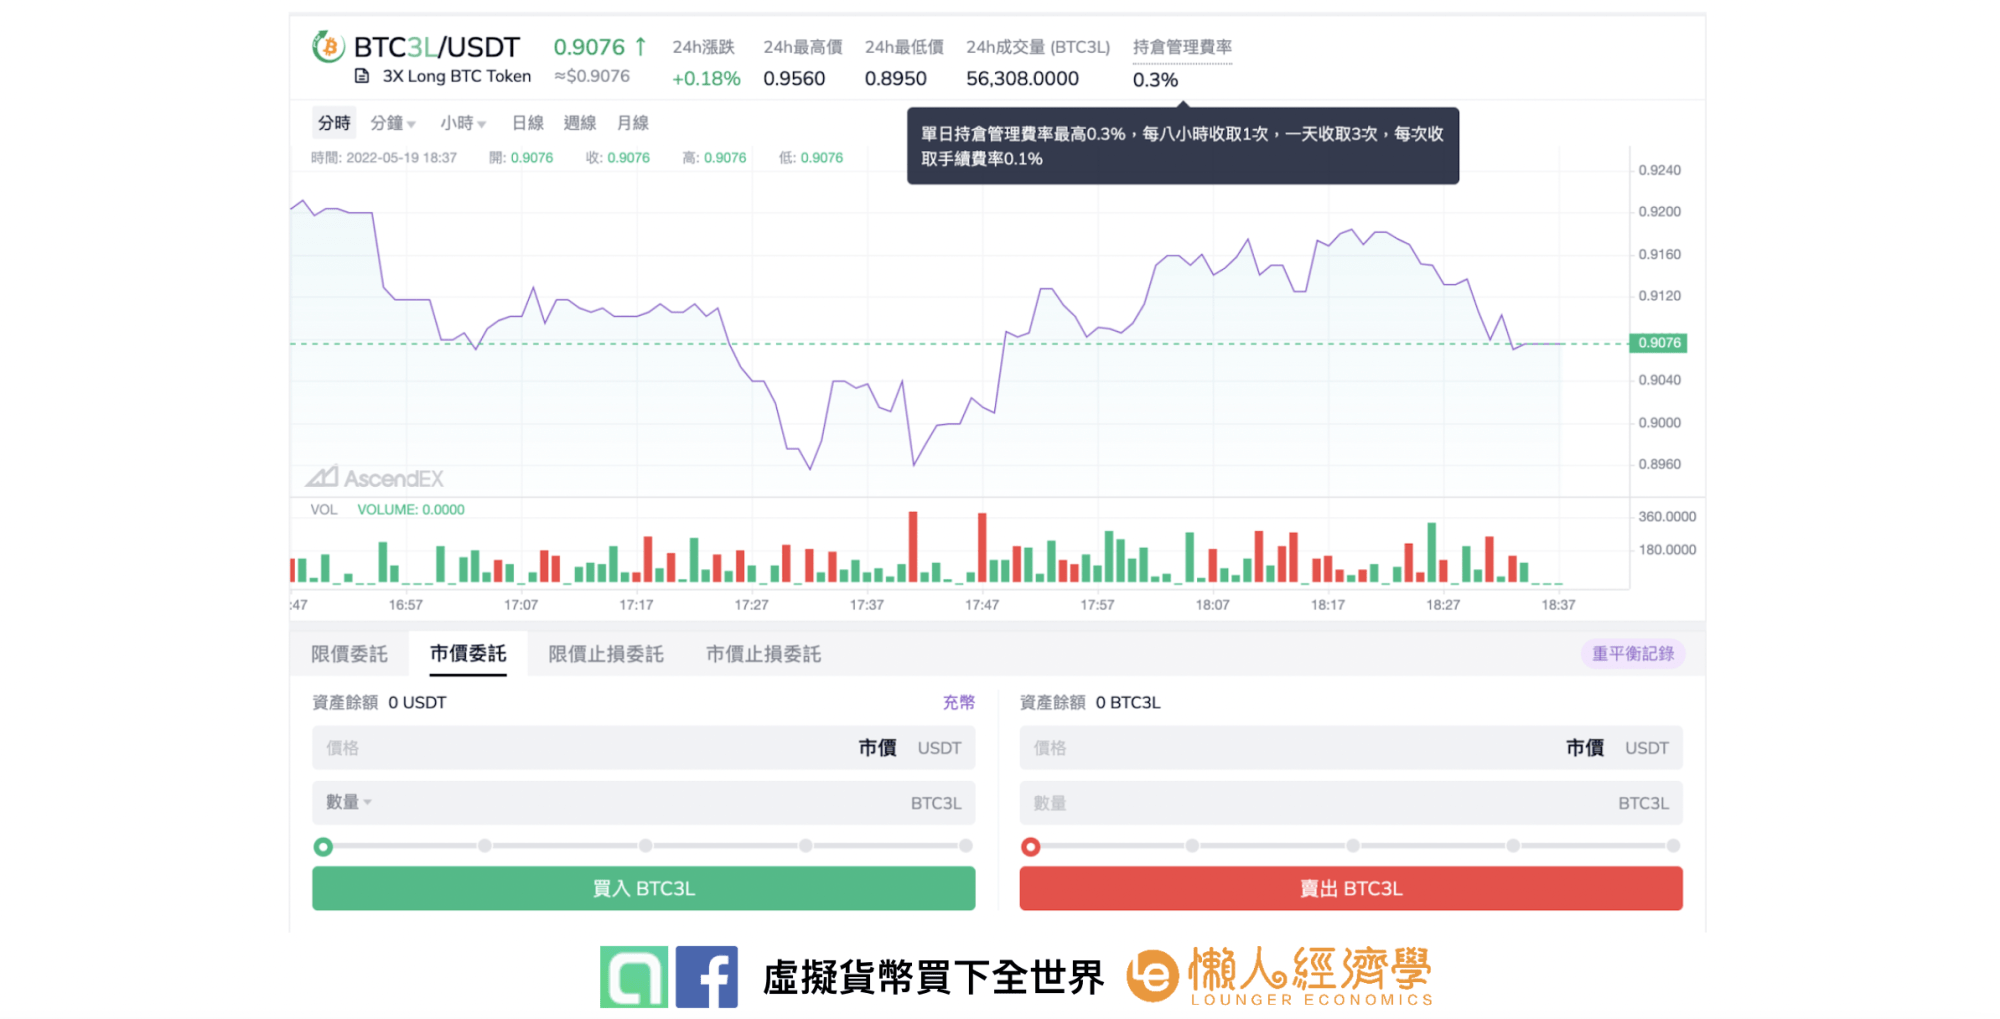Click the sell-side 數量 quantity field
The height and width of the screenshot is (1019, 2000).
(1351, 803)
